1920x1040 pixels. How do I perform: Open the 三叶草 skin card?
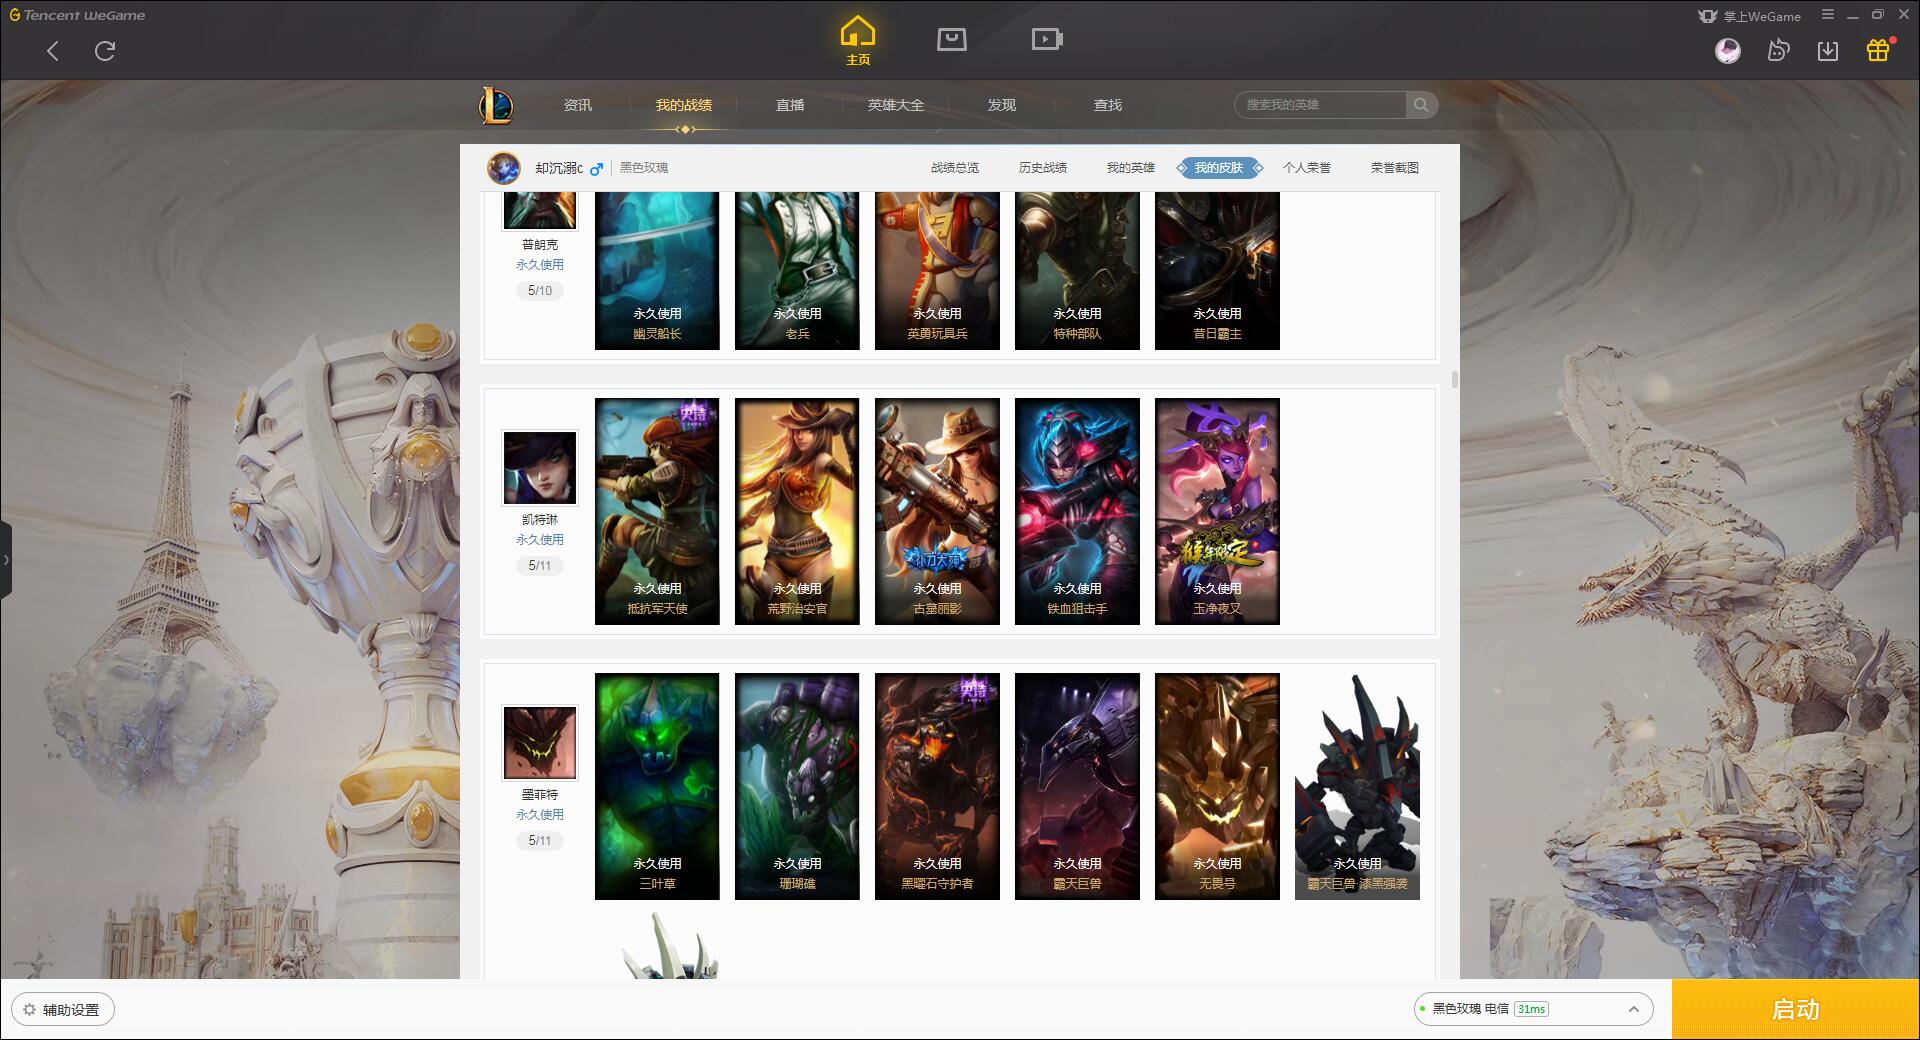click(657, 786)
